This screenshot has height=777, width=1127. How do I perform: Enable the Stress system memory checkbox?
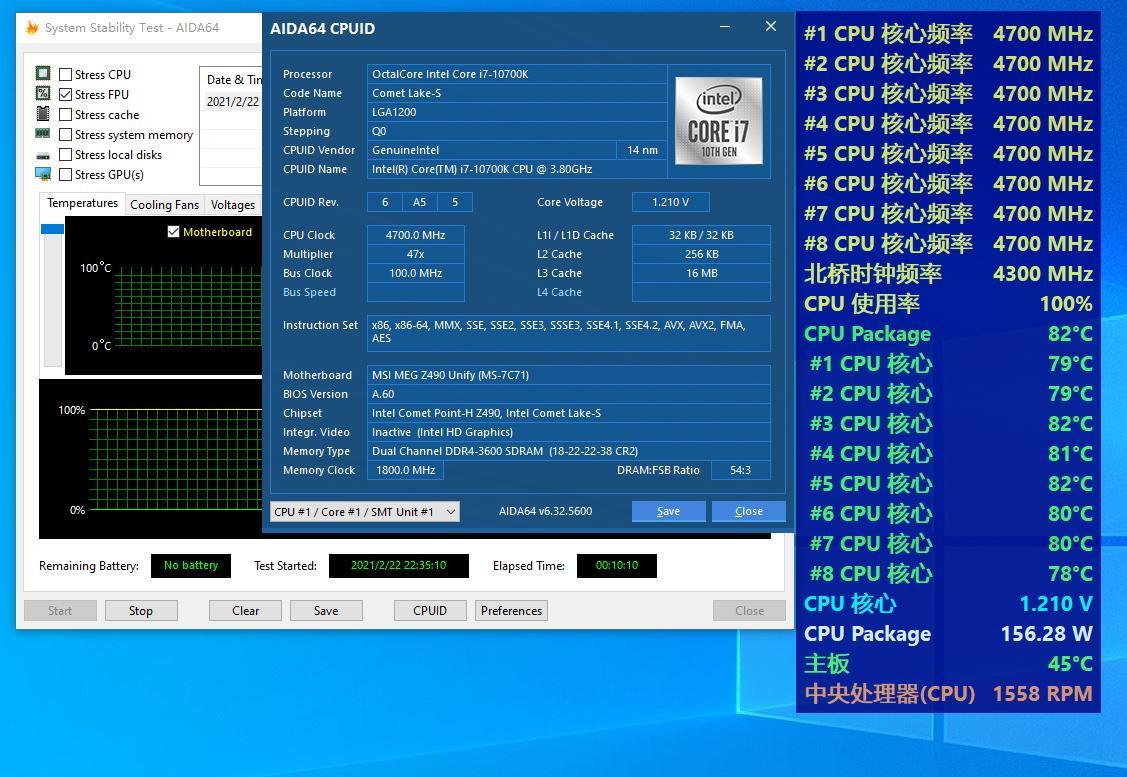66,134
